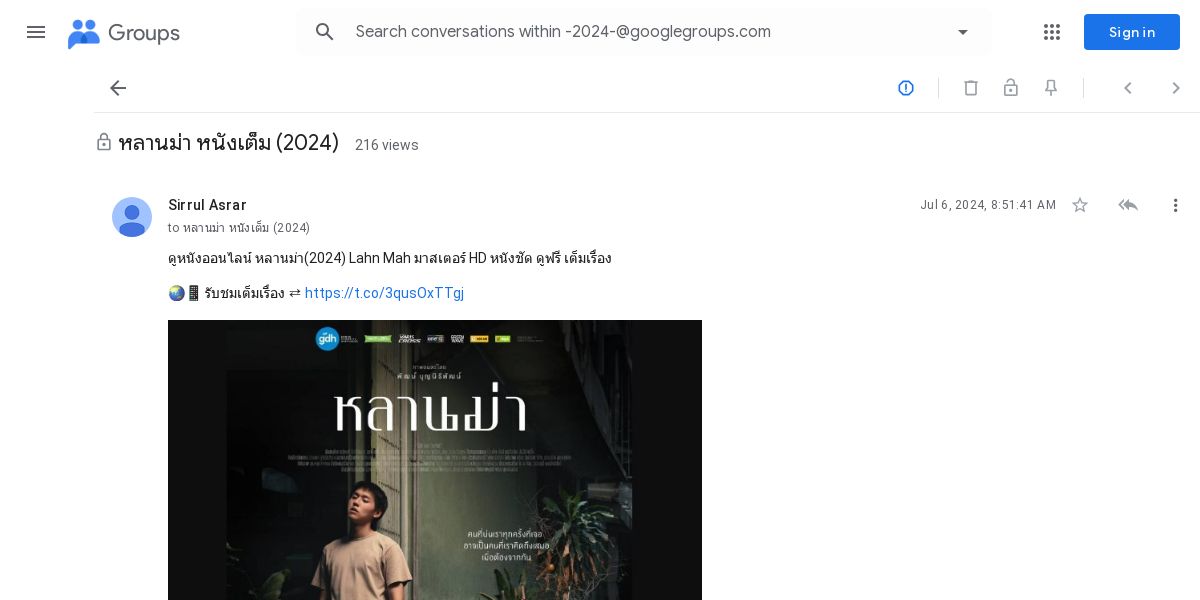1200x600 pixels.
Task: Go to the next conversation chevron
Action: (1176, 88)
